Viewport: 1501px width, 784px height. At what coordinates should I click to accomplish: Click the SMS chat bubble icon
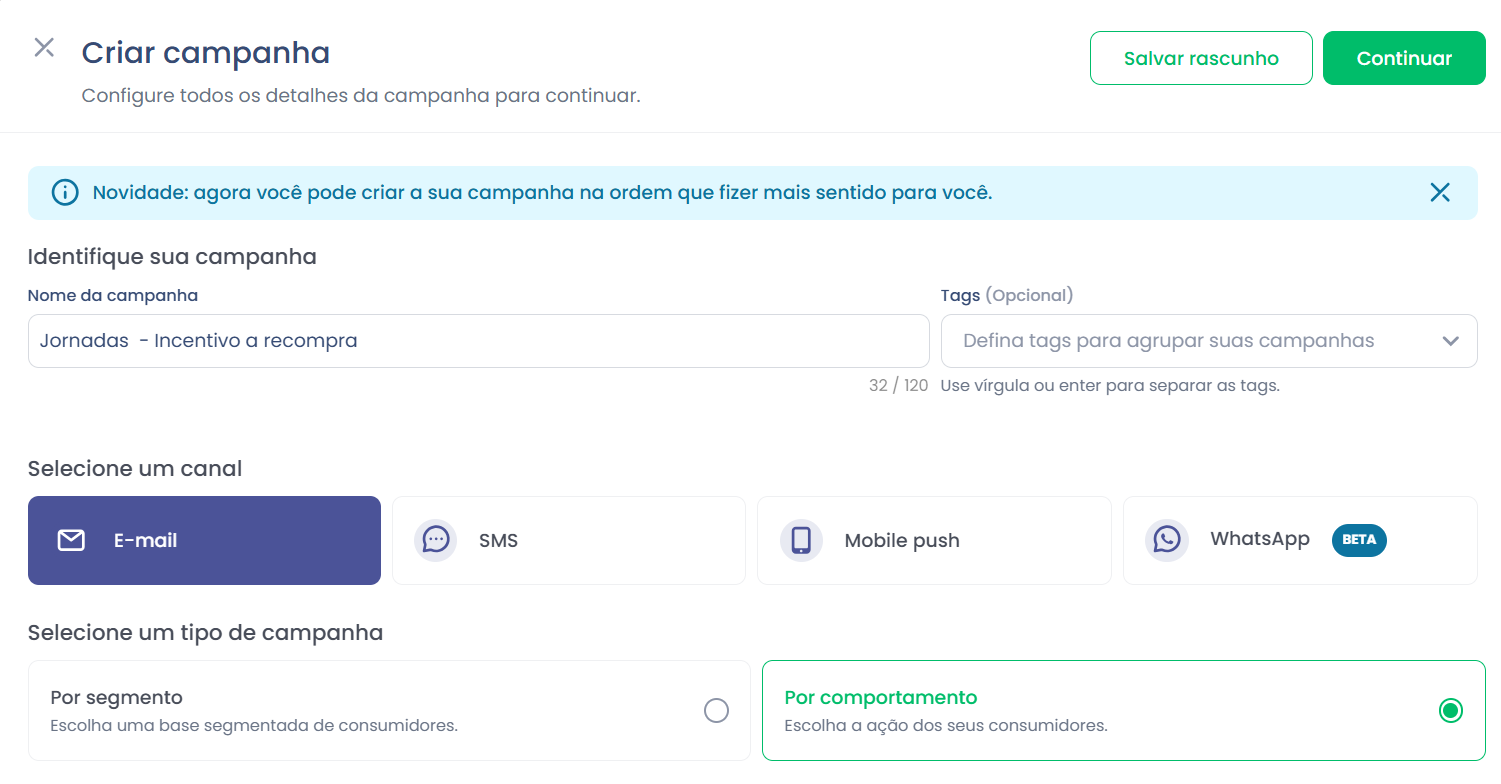coord(436,540)
